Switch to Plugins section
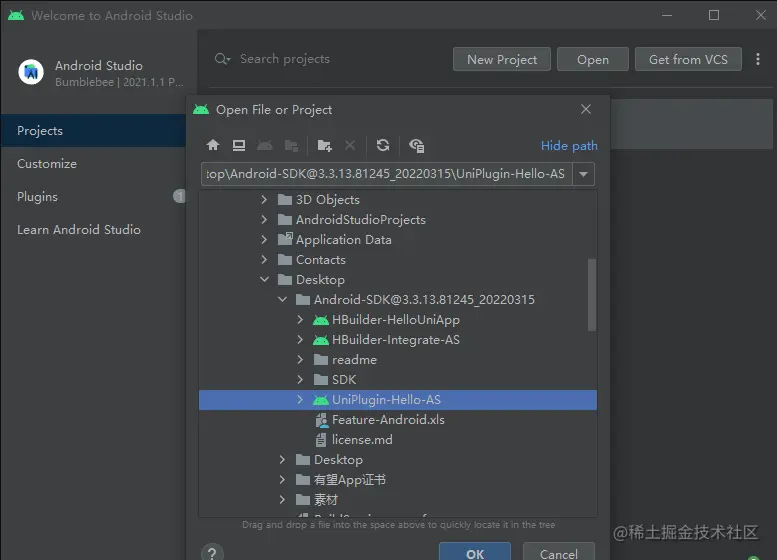This screenshot has width=777, height=560. pos(93,197)
